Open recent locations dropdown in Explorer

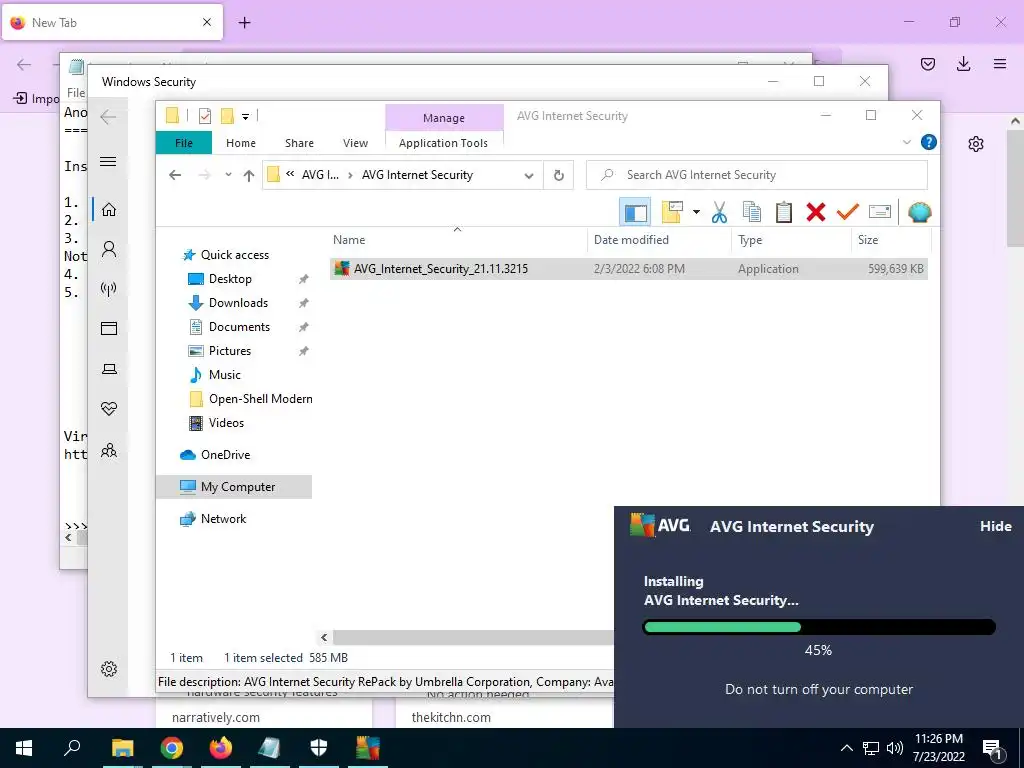tap(228, 175)
